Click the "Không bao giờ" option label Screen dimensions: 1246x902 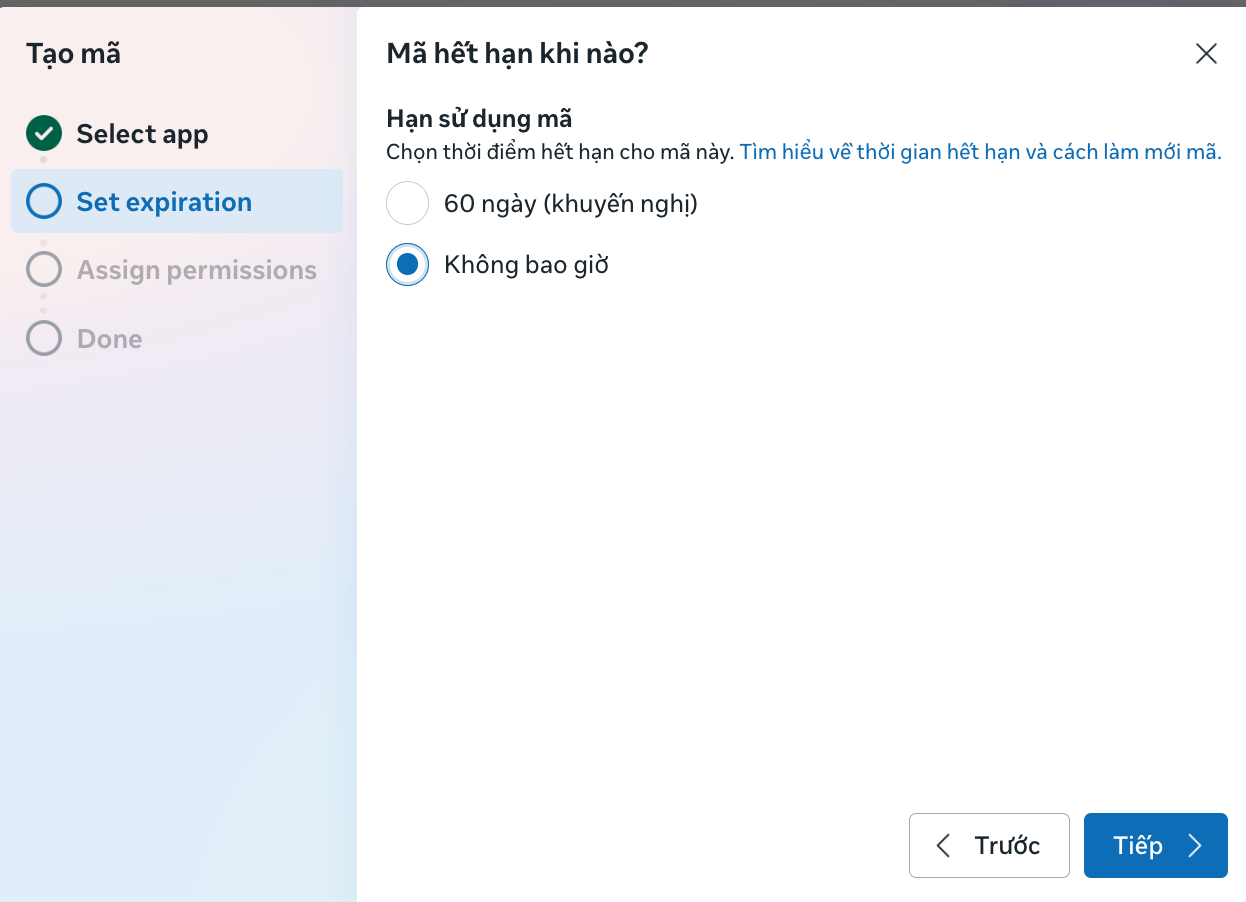(x=526, y=265)
